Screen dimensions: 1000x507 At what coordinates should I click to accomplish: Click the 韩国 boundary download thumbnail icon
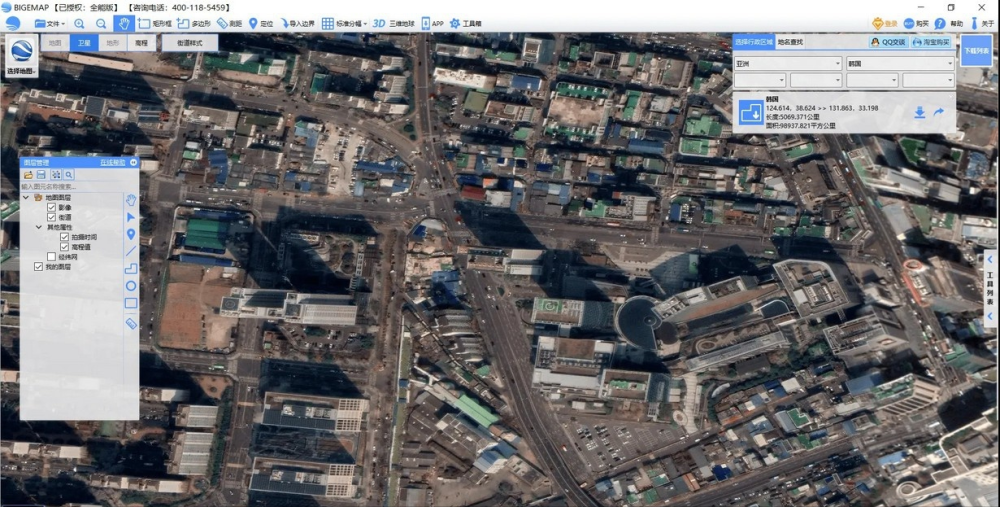pos(751,113)
